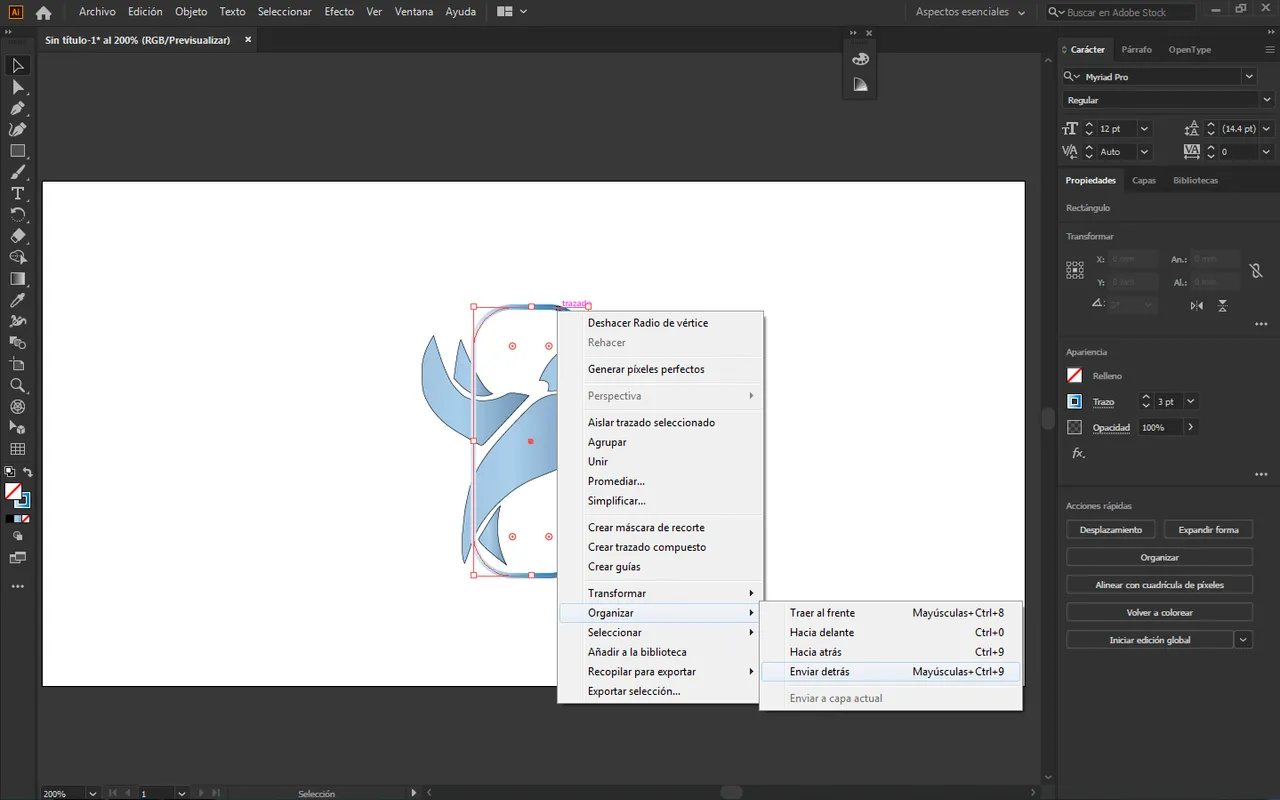Click the Volver a colorear button
1280x800 pixels.
(1160, 612)
